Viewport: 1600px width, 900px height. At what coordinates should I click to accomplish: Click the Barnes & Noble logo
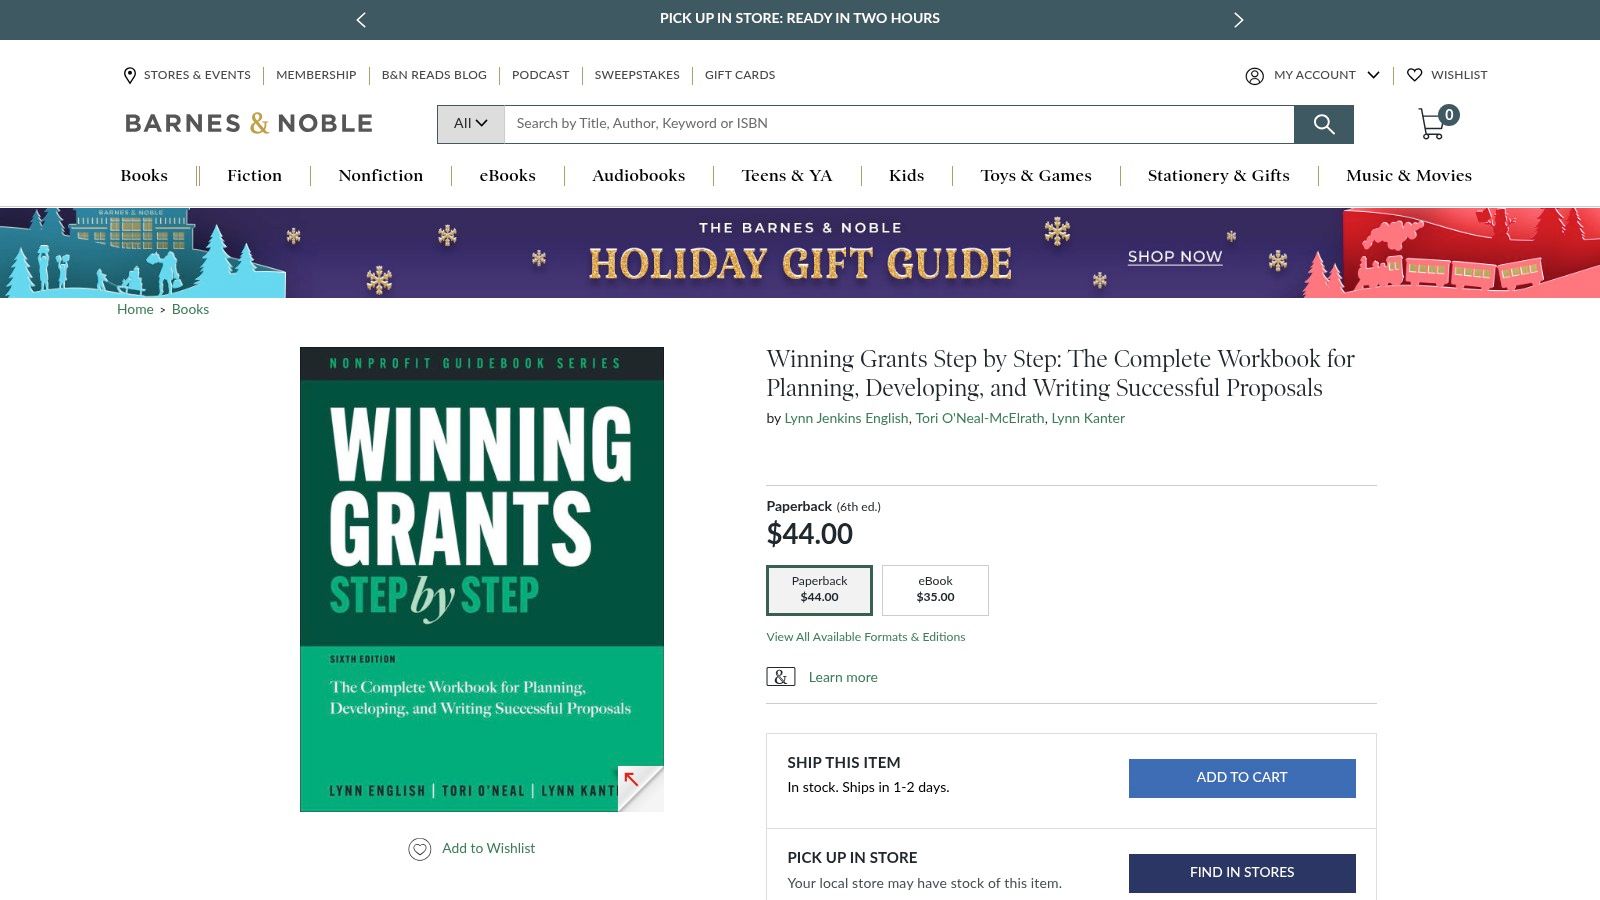pos(247,122)
